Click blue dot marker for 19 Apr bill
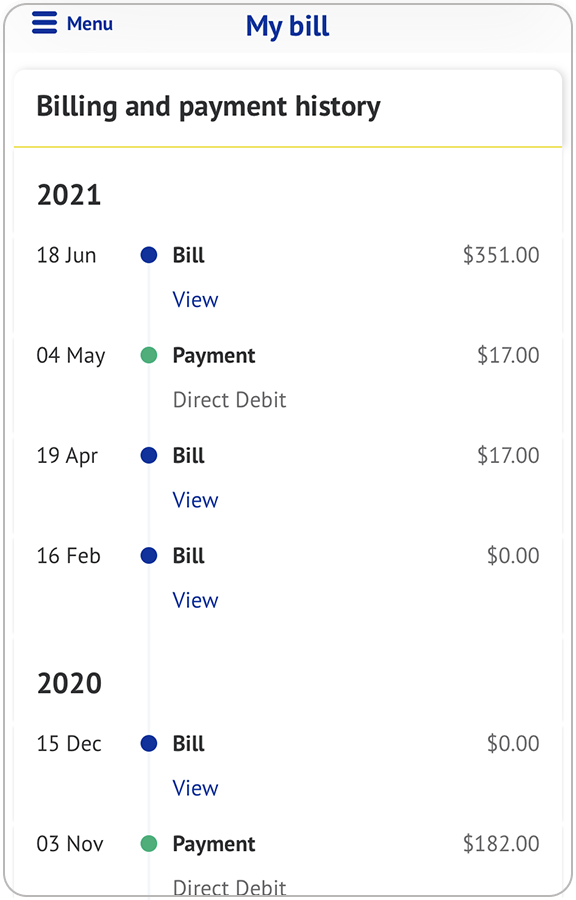The image size is (576, 900). point(149,456)
